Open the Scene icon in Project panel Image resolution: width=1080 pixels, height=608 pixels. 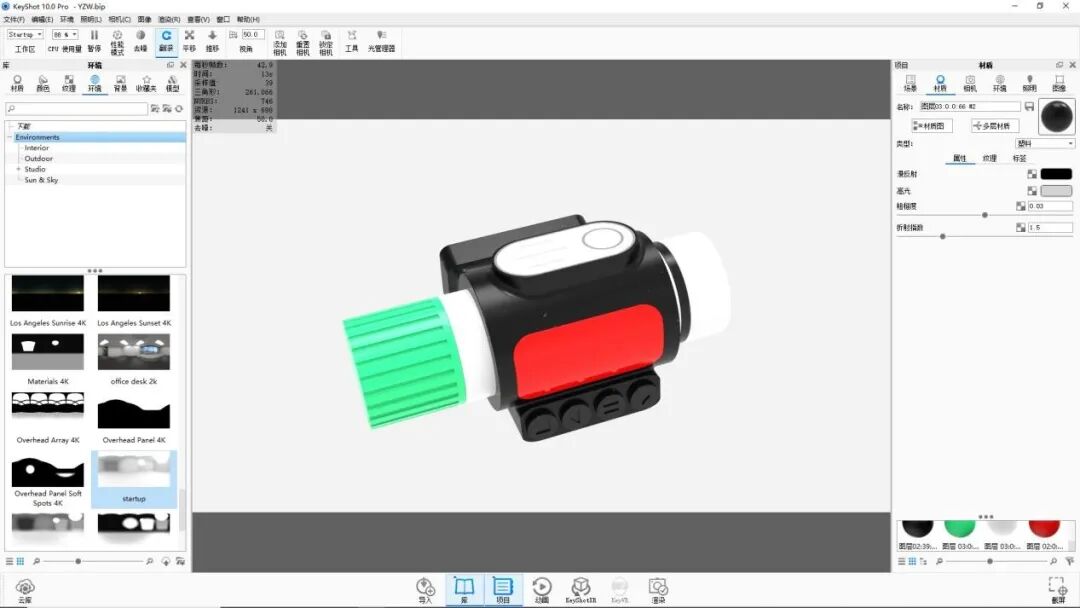(910, 80)
